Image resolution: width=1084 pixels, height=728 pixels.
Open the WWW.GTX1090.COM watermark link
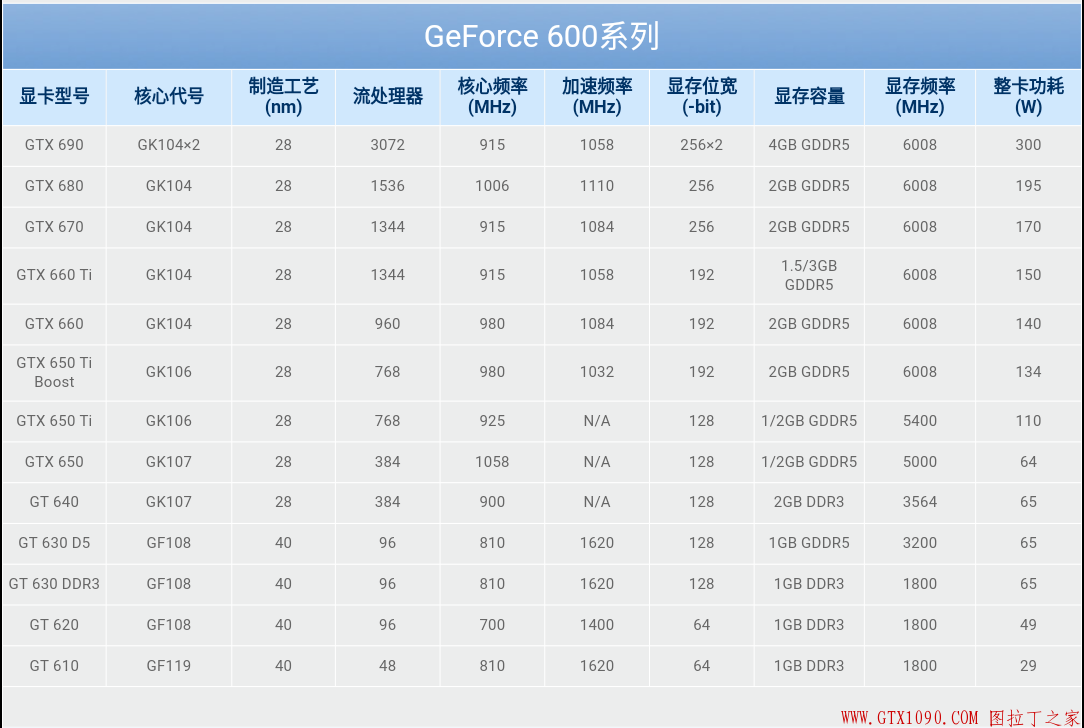909,717
